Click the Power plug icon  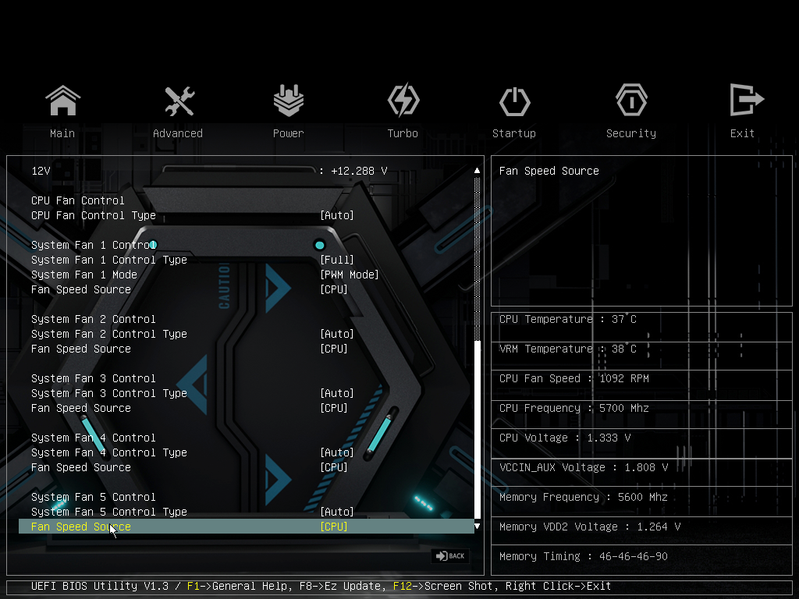pyautogui.click(x=288, y=100)
